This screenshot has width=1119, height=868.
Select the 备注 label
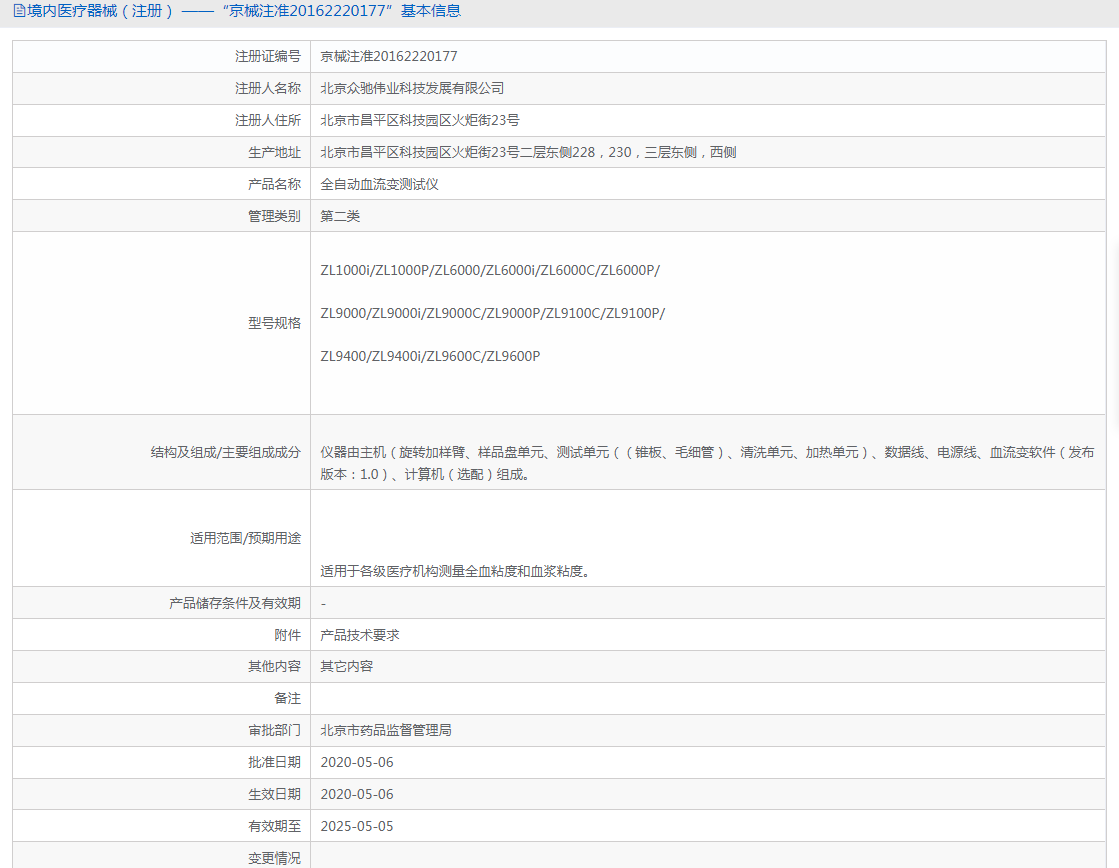point(288,699)
